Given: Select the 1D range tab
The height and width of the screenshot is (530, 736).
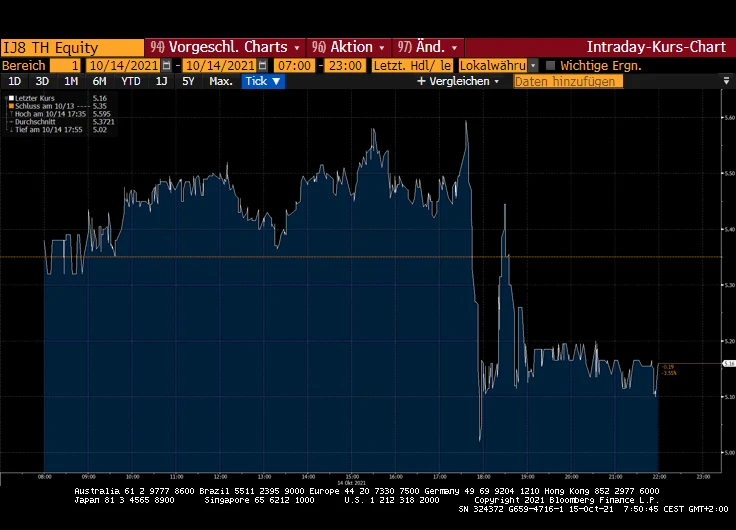Looking at the screenshot, I should coord(14,81).
